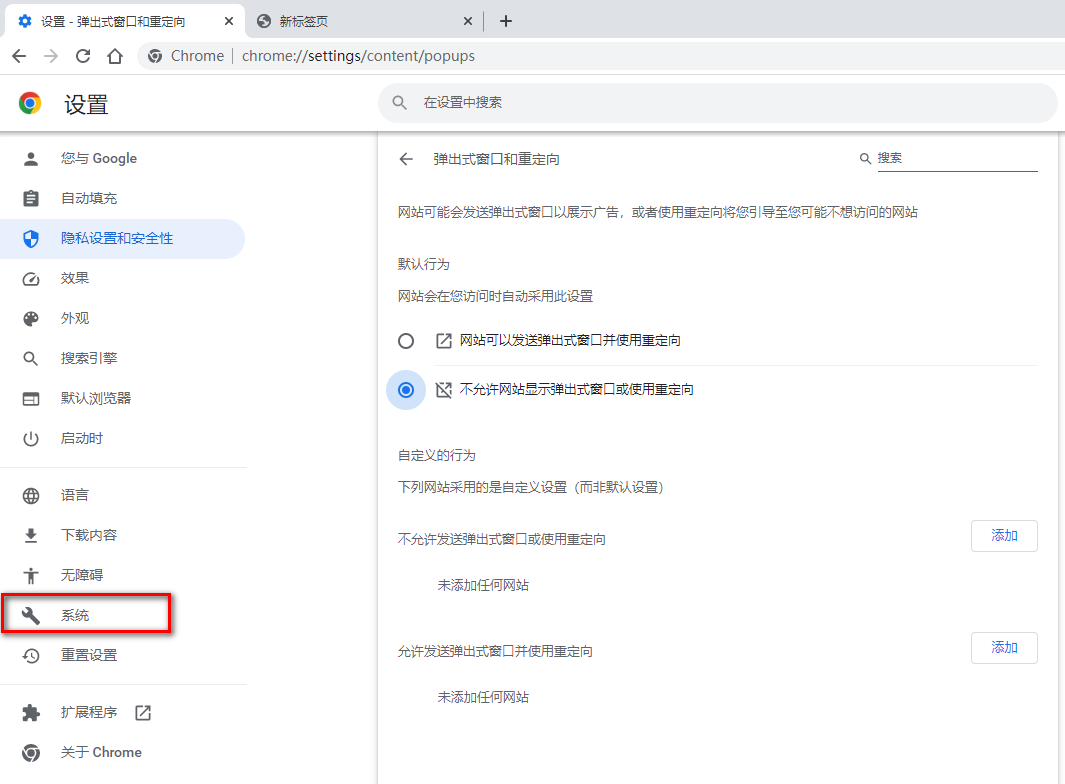Click the palette icon for 外观
Screen dimensions: 1065x784
click(31, 319)
